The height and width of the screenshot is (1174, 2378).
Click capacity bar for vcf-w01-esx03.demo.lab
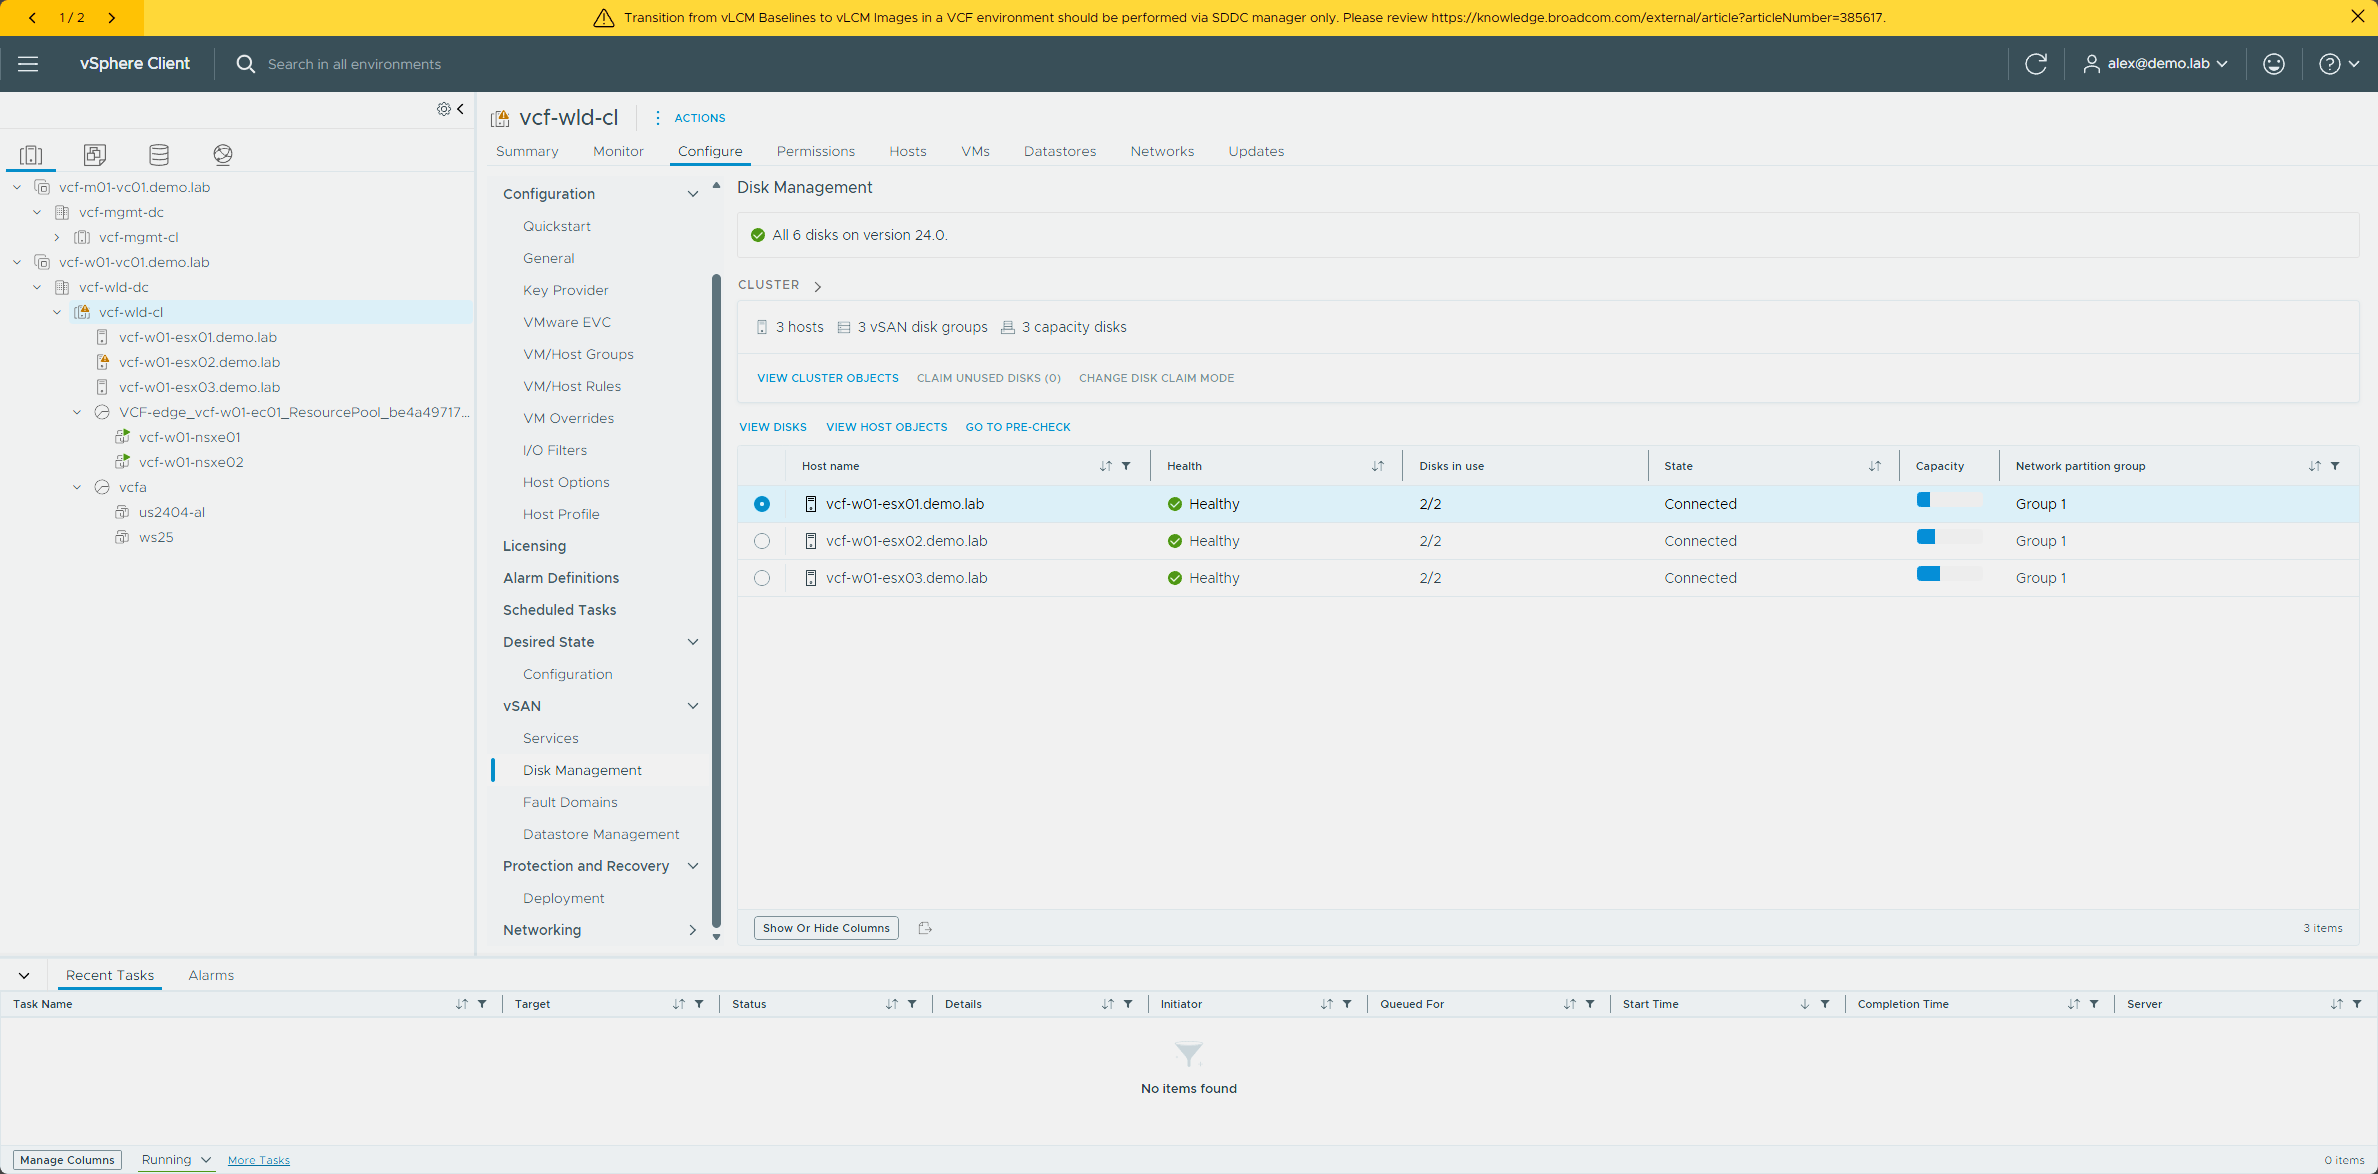(1949, 574)
